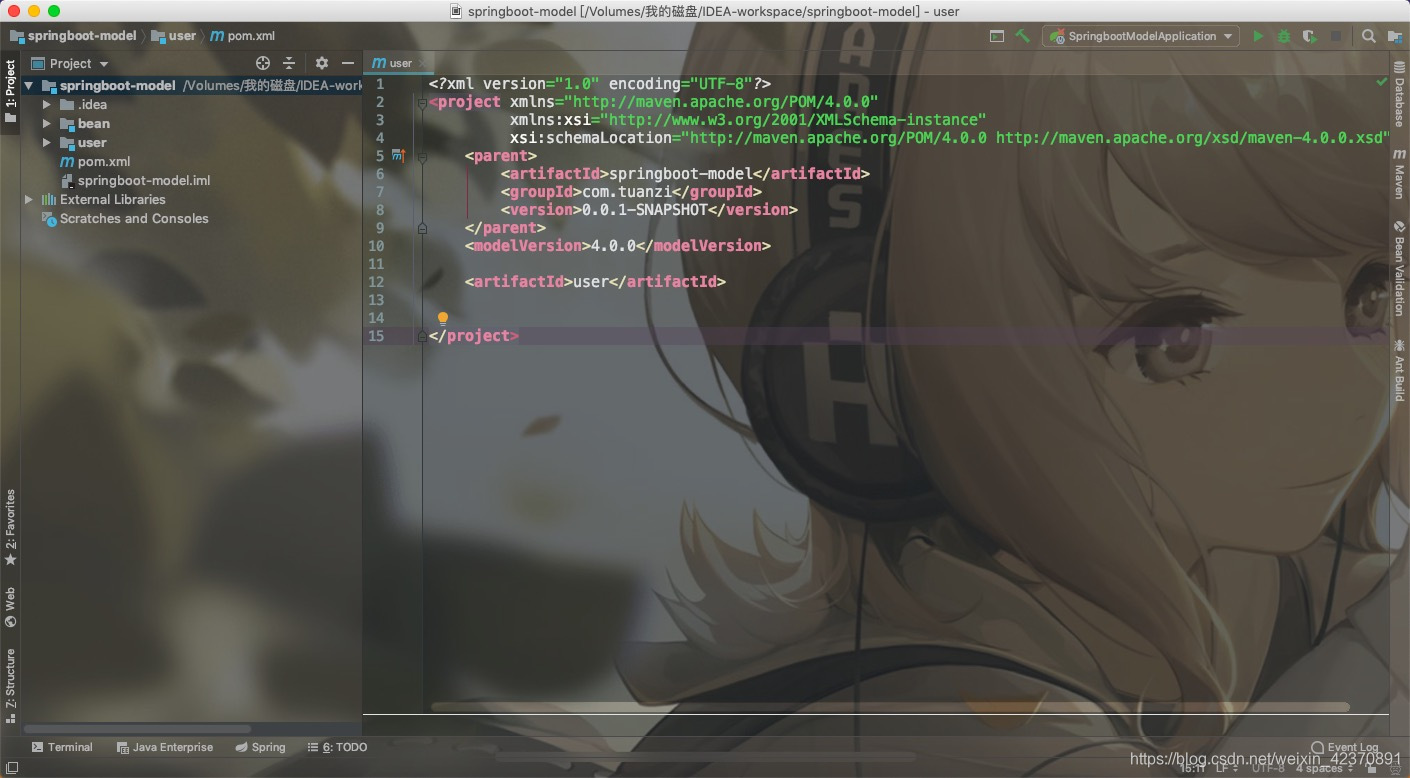Screen dimensions: 1410x778
Task: Click the editor horizontal scrollbar
Action: 890,707
